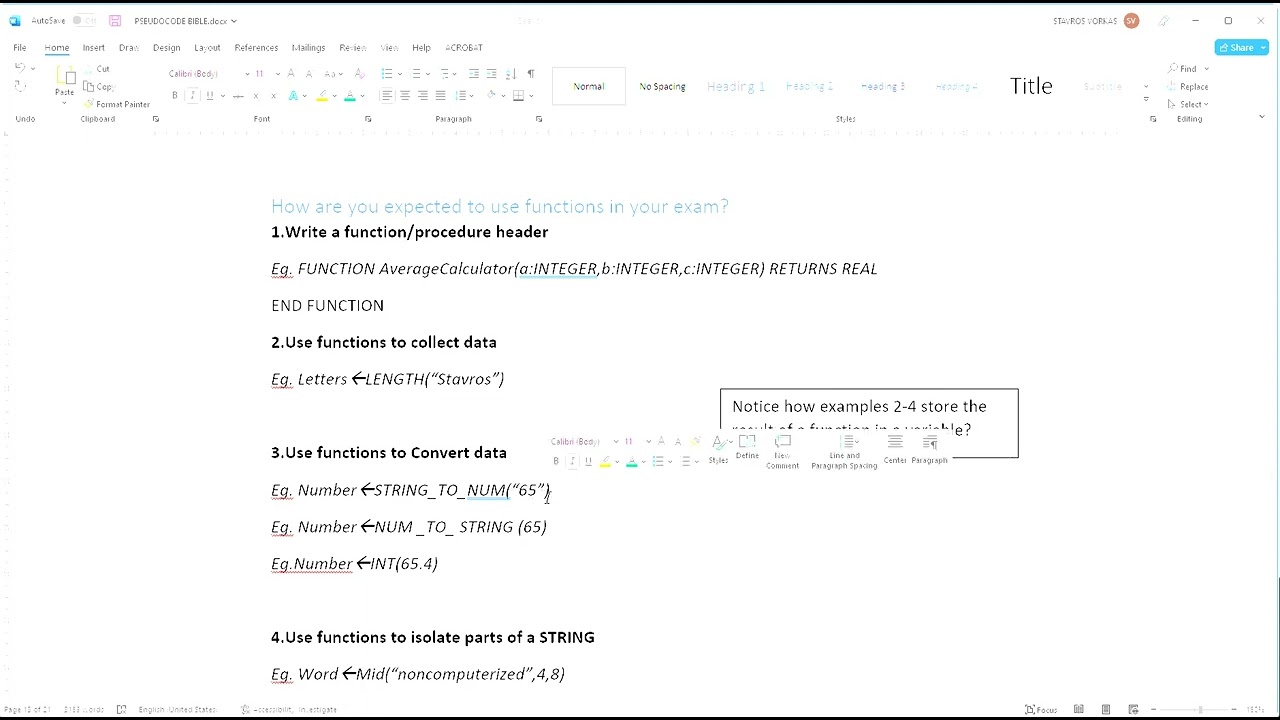1280x720 pixels.
Task: Apply the Title style
Action: (1031, 87)
